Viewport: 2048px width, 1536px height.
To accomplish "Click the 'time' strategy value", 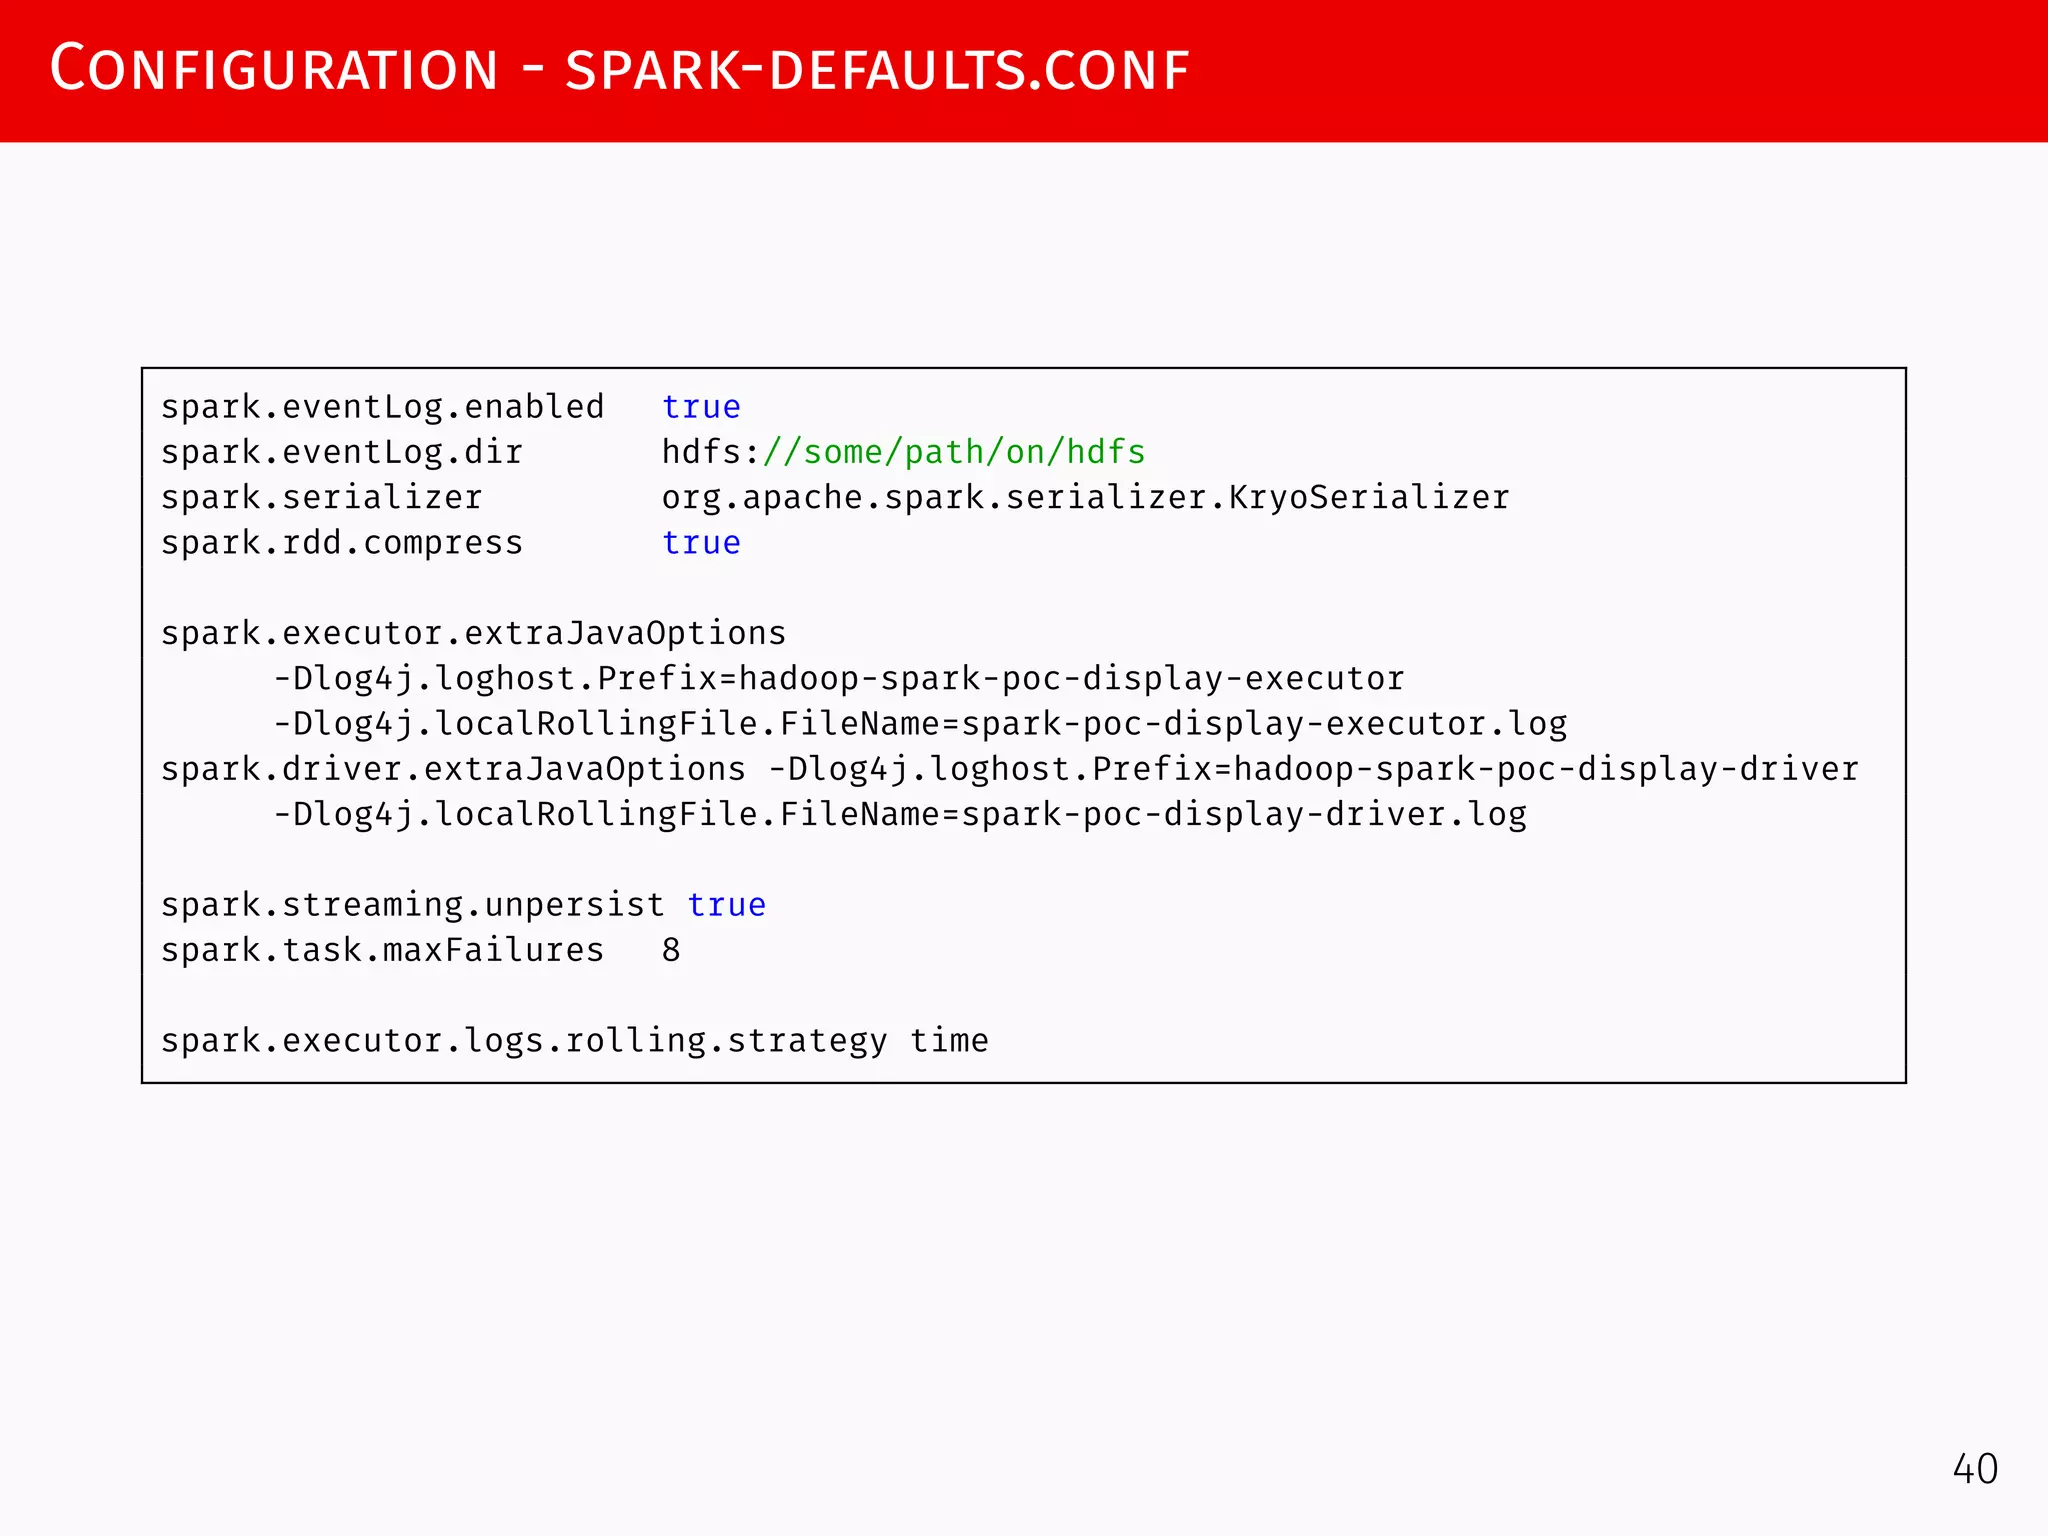I will tap(949, 1041).
